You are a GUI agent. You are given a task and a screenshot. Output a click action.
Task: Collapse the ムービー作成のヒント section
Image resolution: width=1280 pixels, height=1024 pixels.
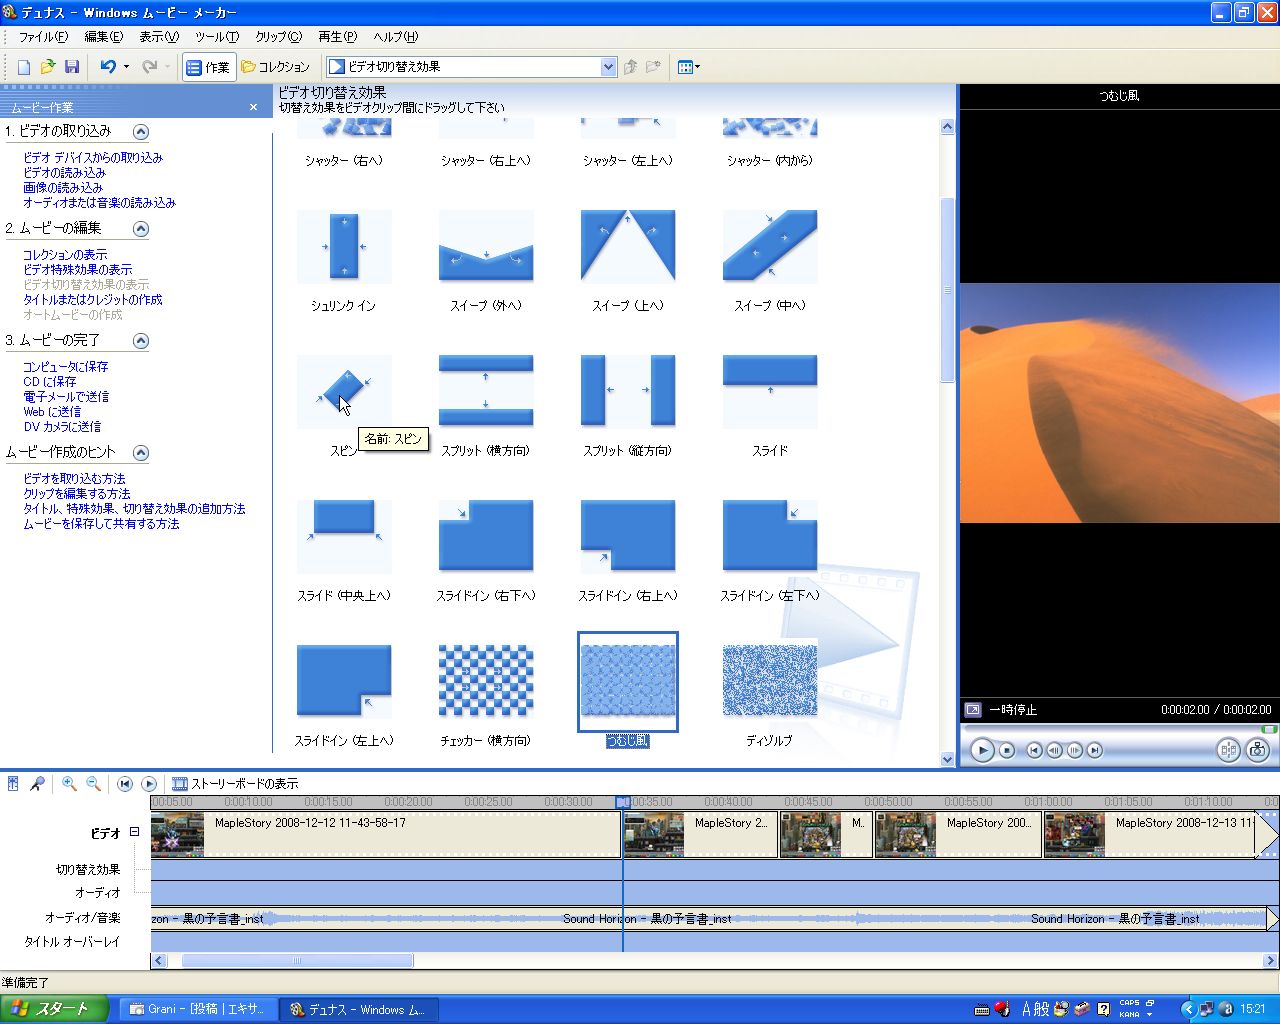coord(141,453)
